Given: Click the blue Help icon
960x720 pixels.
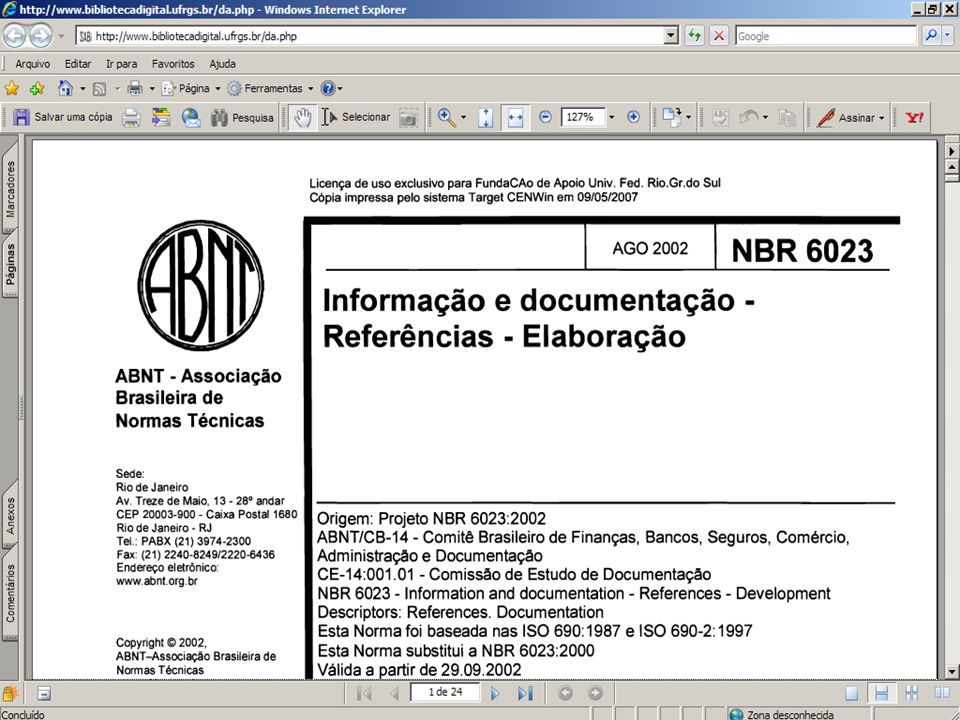Looking at the screenshot, I should [x=328, y=88].
